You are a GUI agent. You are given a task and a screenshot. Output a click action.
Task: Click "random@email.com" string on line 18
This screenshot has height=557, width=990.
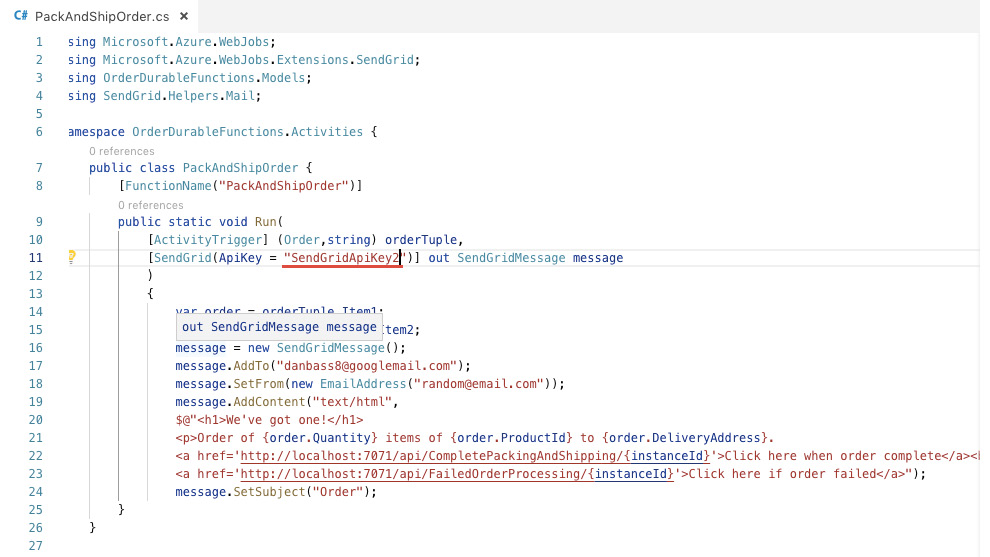coord(479,384)
